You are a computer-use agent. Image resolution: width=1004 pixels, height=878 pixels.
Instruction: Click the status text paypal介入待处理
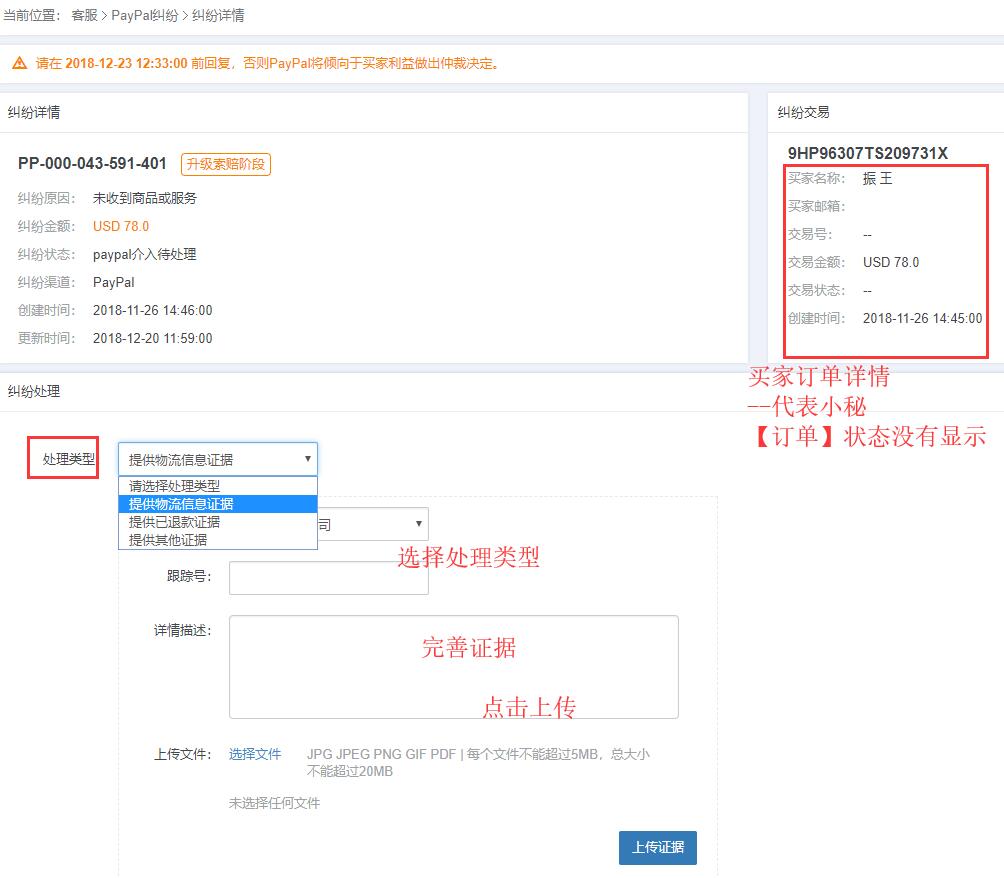pos(145,254)
